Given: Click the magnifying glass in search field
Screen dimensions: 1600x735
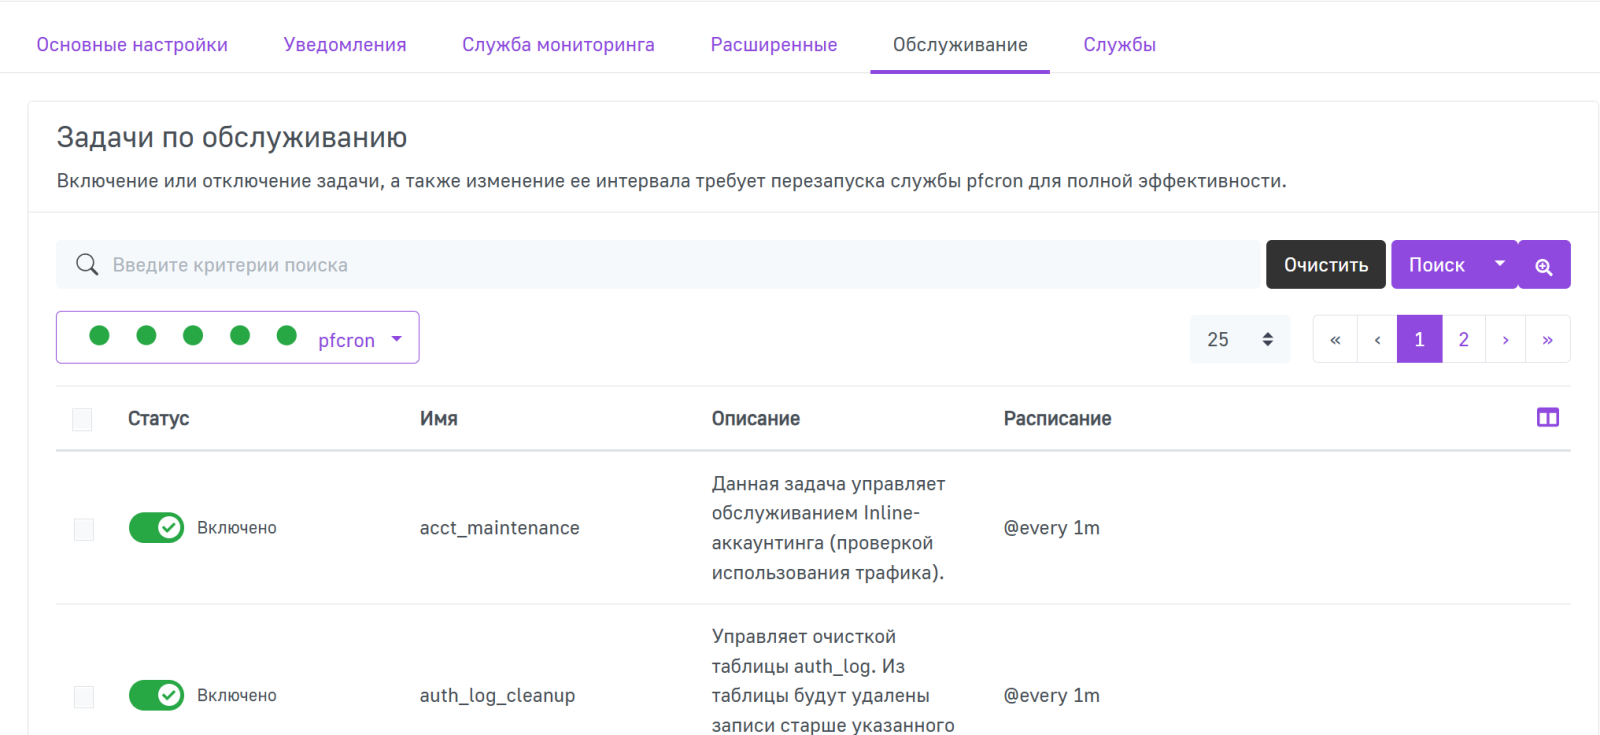Looking at the screenshot, I should tap(88, 265).
